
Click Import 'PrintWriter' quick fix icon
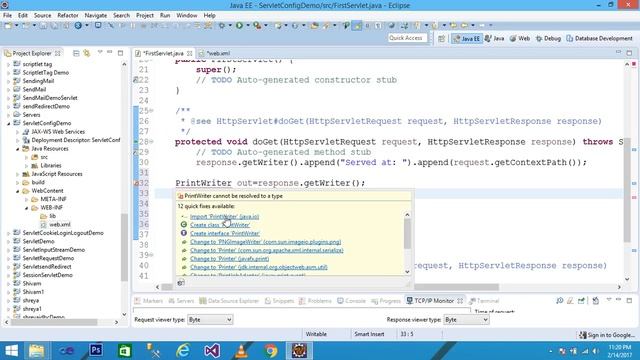184,216
